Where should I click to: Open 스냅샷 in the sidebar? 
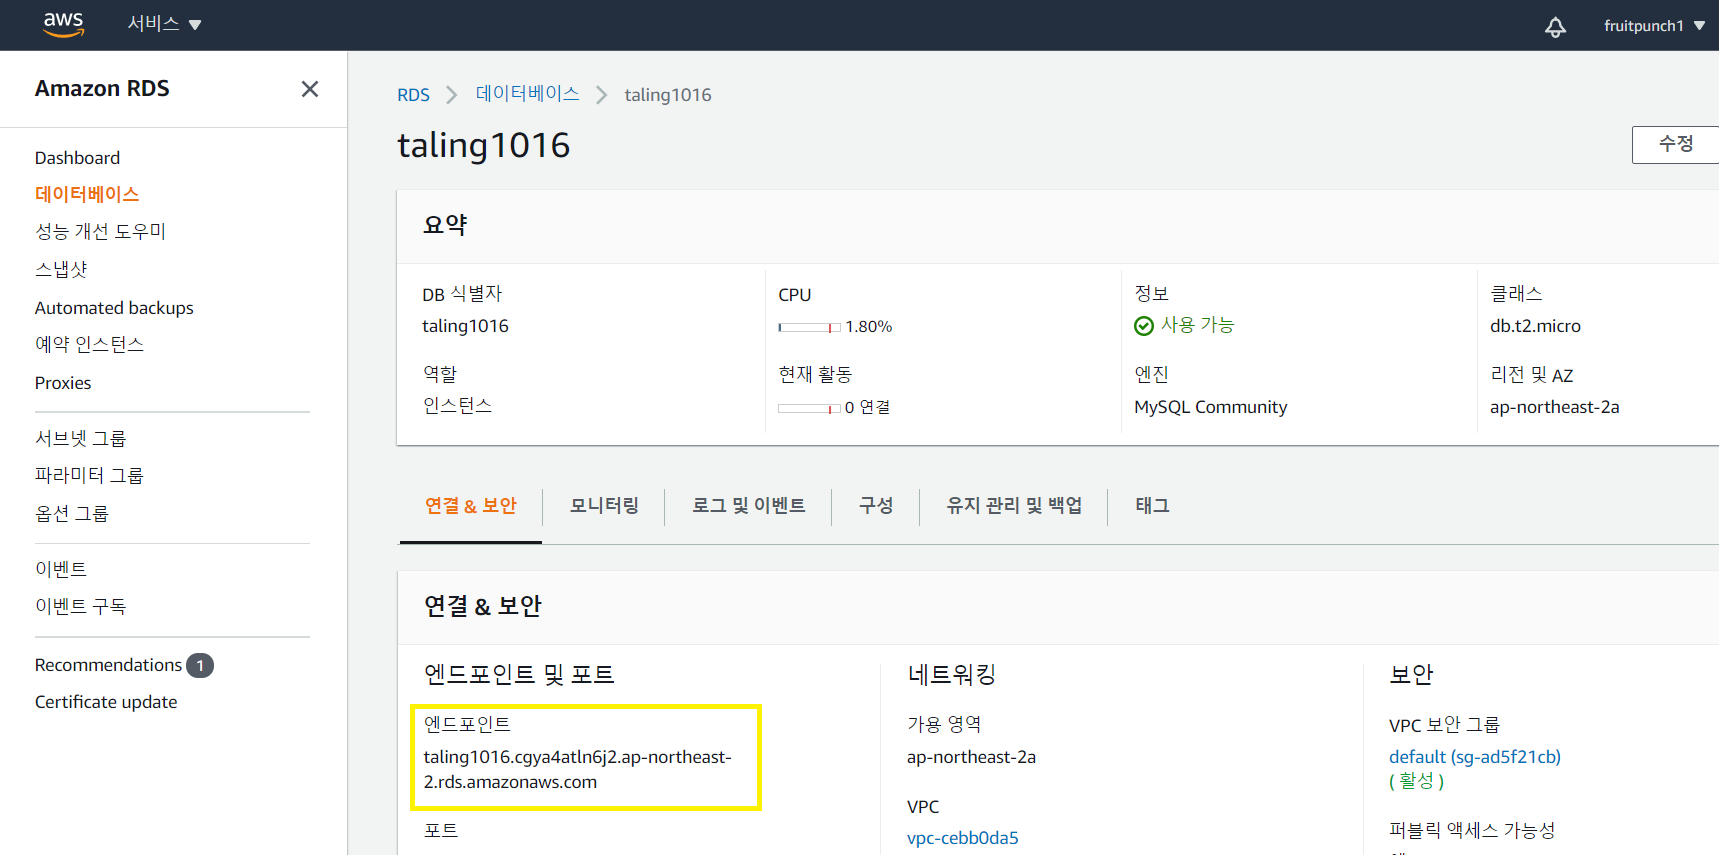point(61,270)
